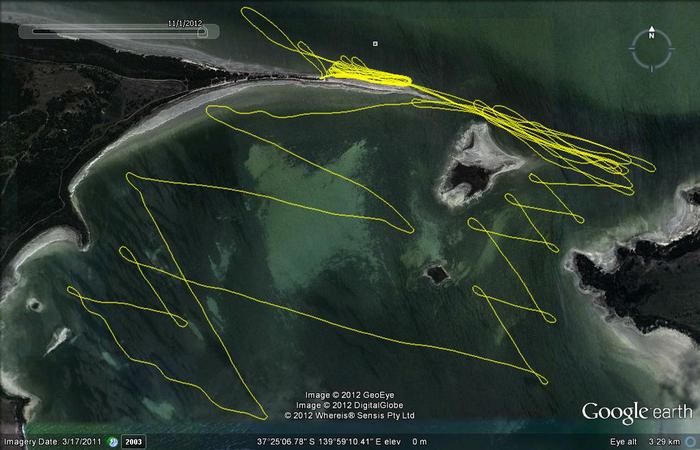This screenshot has width=700, height=450.
Task: Click the Google earth logo
Action: point(636,412)
